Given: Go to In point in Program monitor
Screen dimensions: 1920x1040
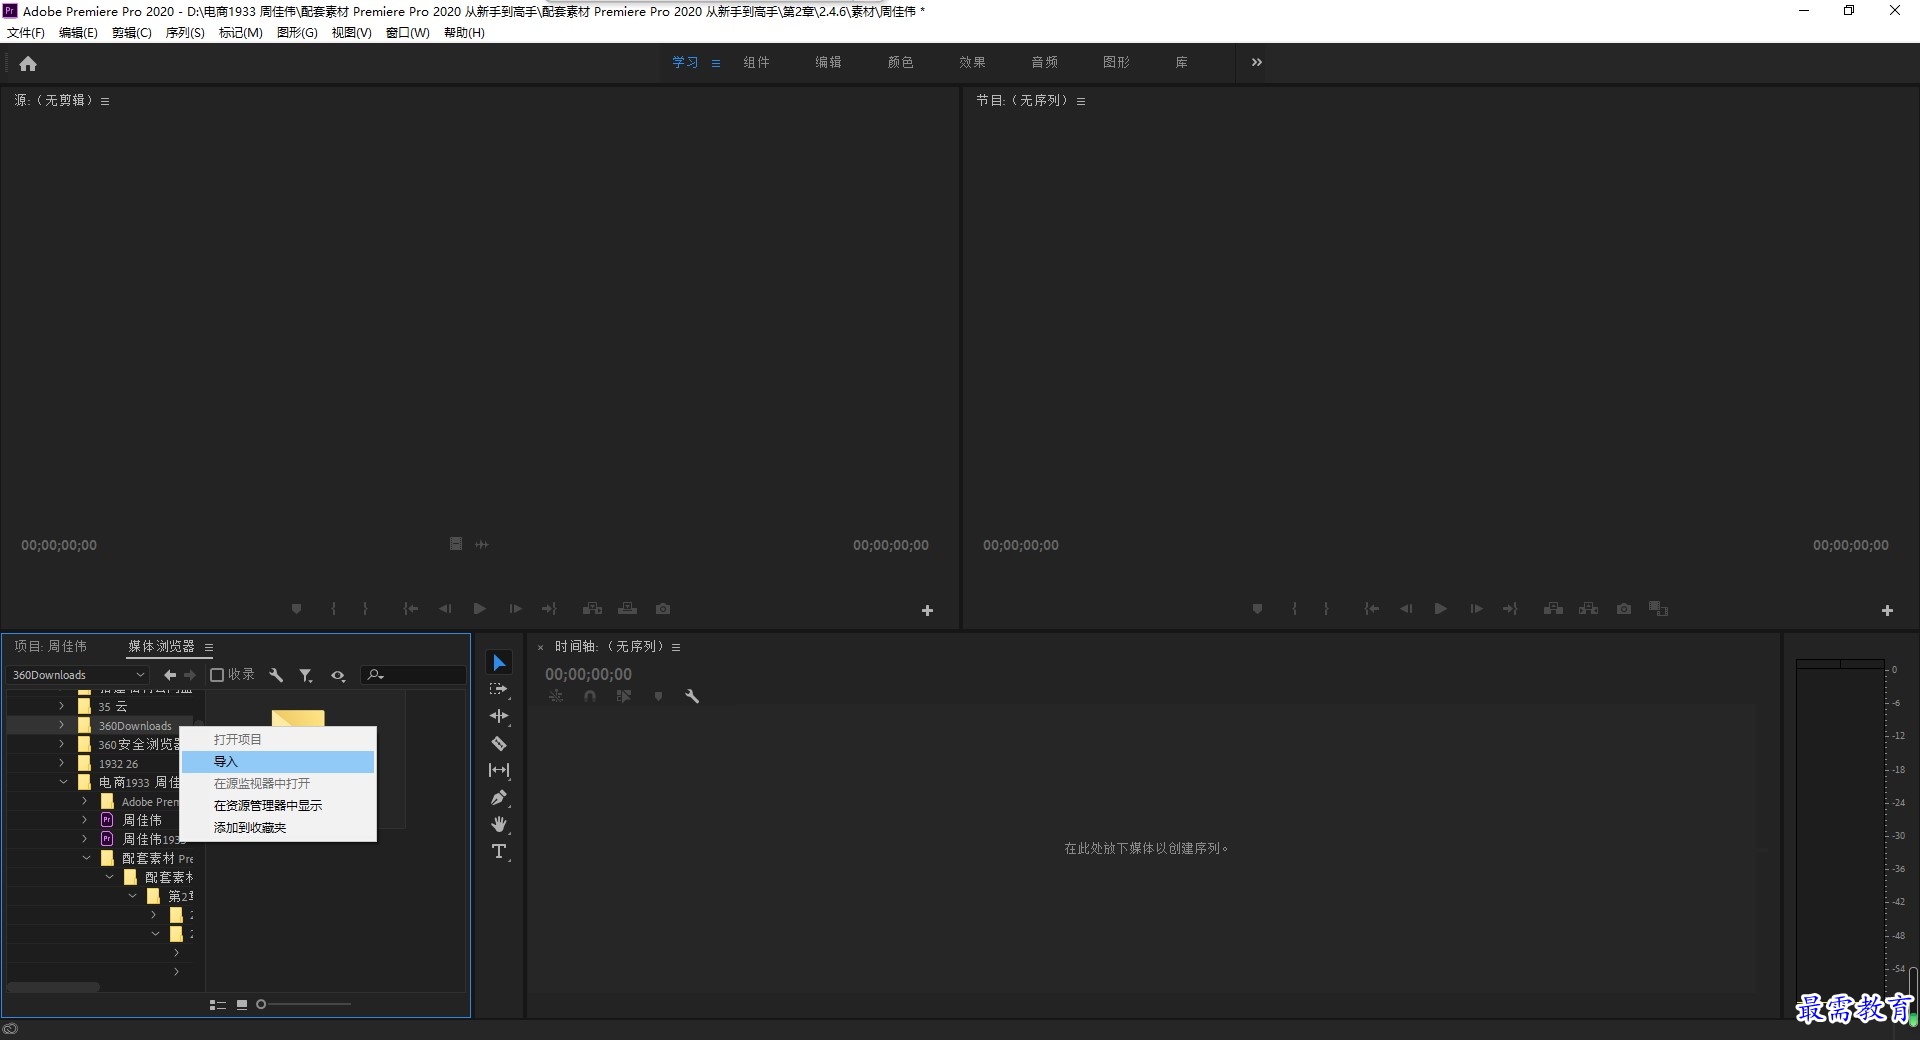Looking at the screenshot, I should pos(1372,609).
